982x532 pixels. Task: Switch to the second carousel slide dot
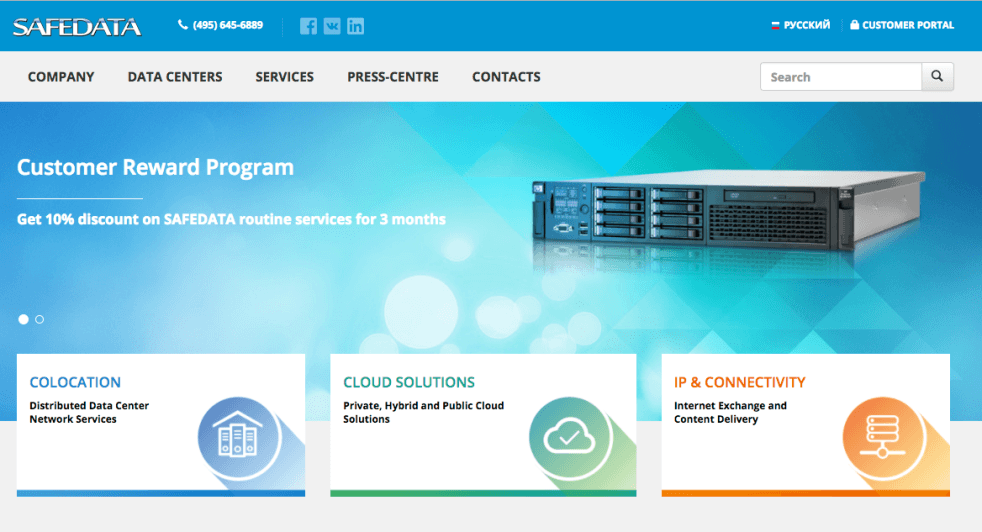pos(40,320)
